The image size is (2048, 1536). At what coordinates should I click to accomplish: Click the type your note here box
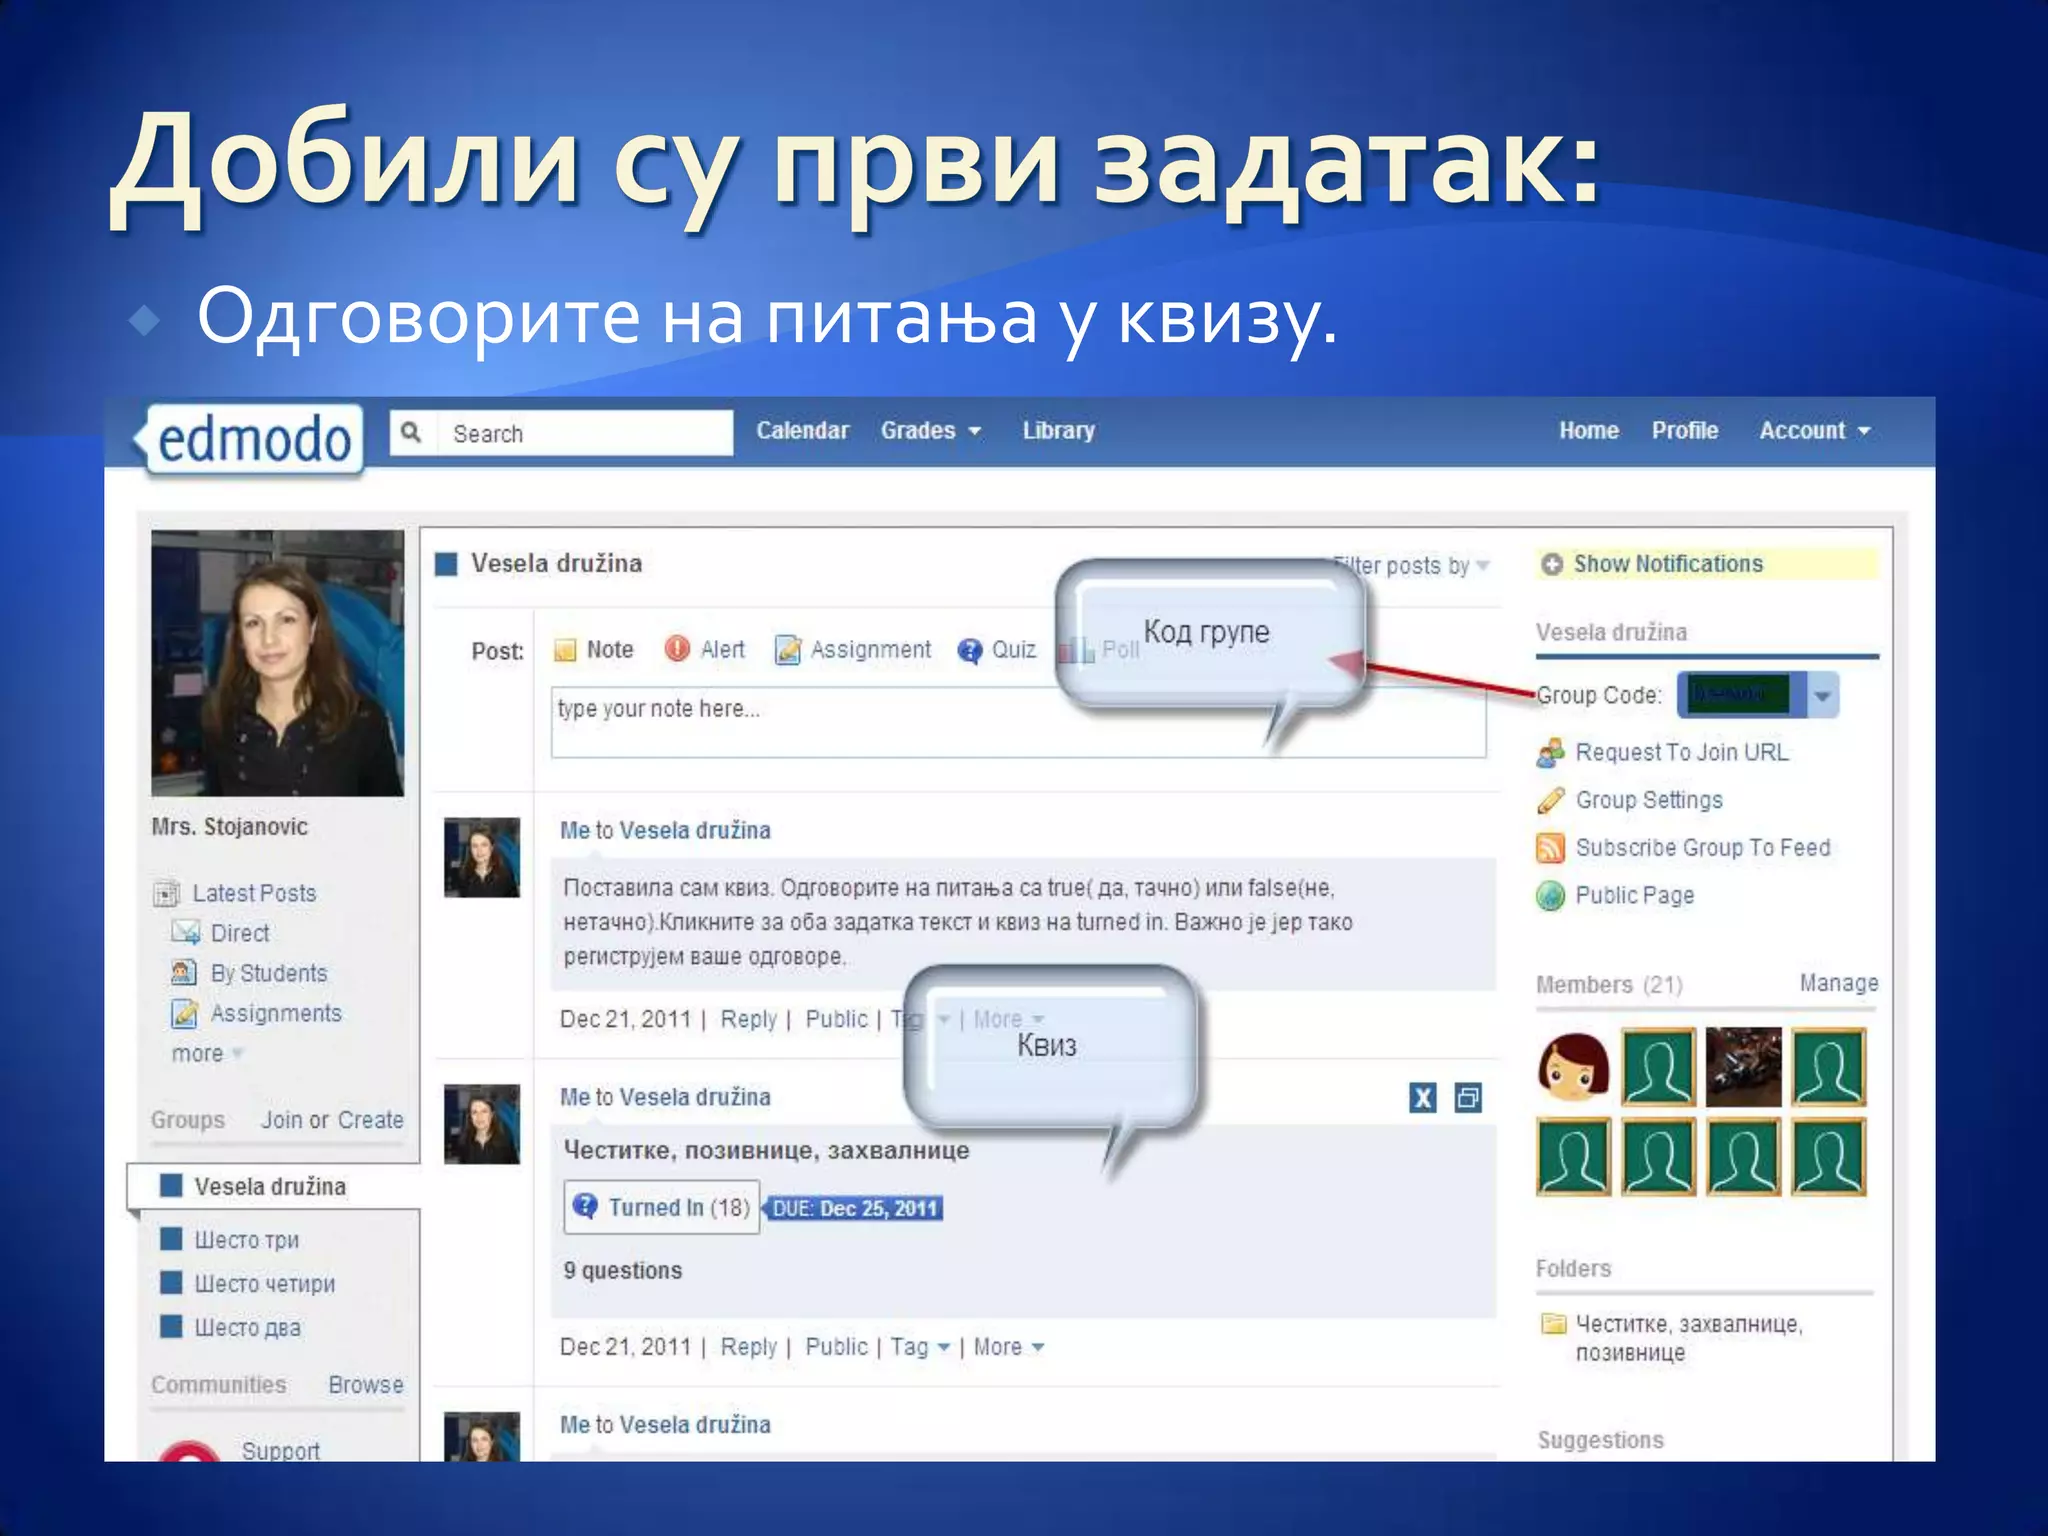[1018, 721]
